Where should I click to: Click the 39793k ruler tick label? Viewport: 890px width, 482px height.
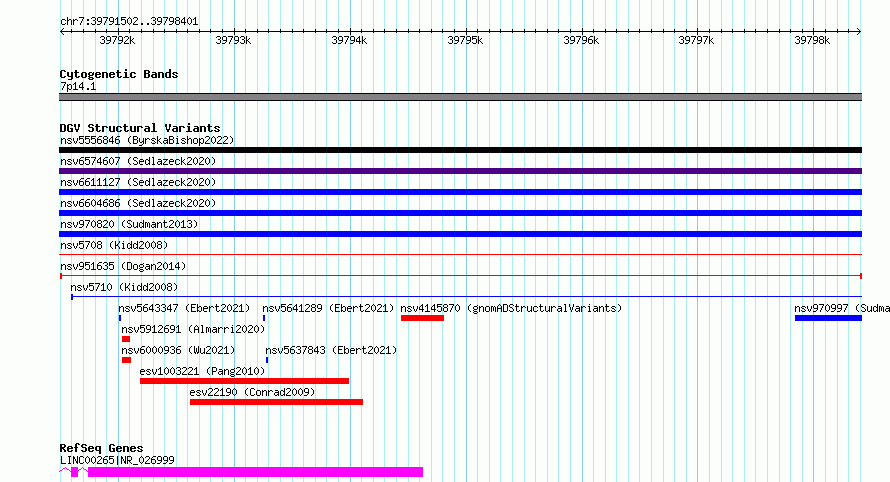tap(233, 40)
